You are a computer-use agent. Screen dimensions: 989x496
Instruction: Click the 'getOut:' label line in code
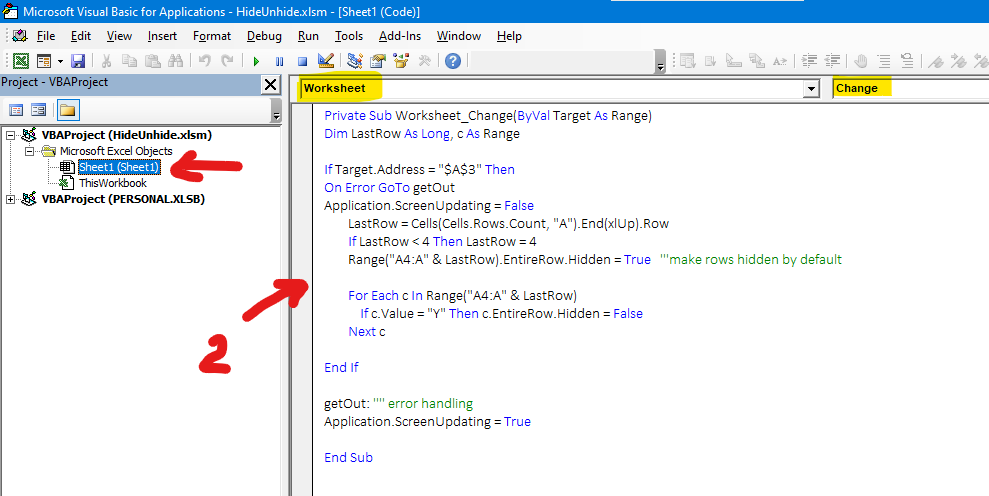tap(399, 403)
